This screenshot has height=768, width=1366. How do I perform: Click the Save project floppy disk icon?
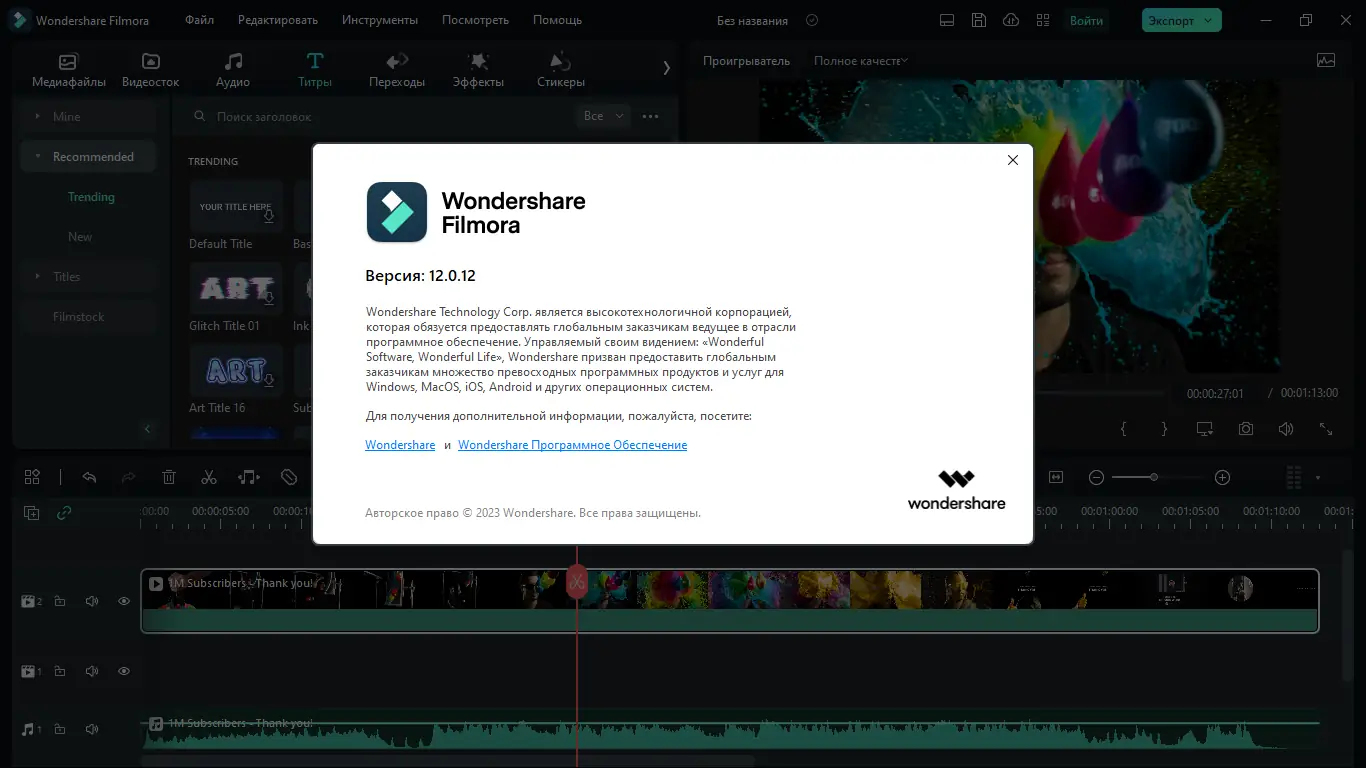click(978, 19)
